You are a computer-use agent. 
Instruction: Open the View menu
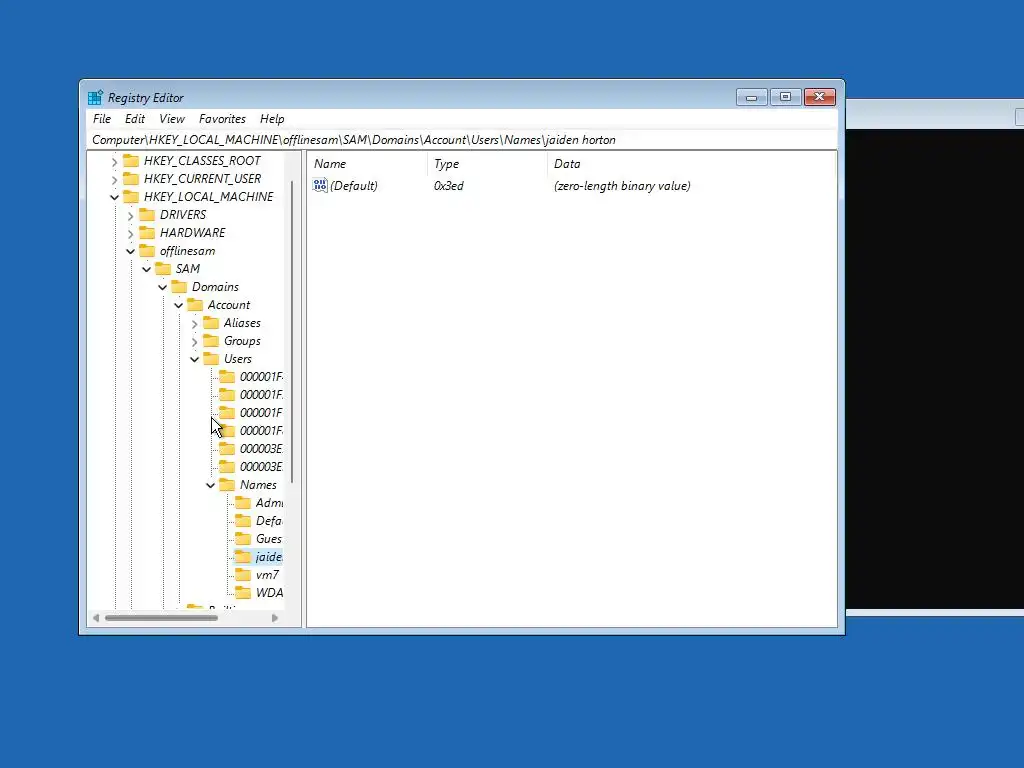[172, 119]
